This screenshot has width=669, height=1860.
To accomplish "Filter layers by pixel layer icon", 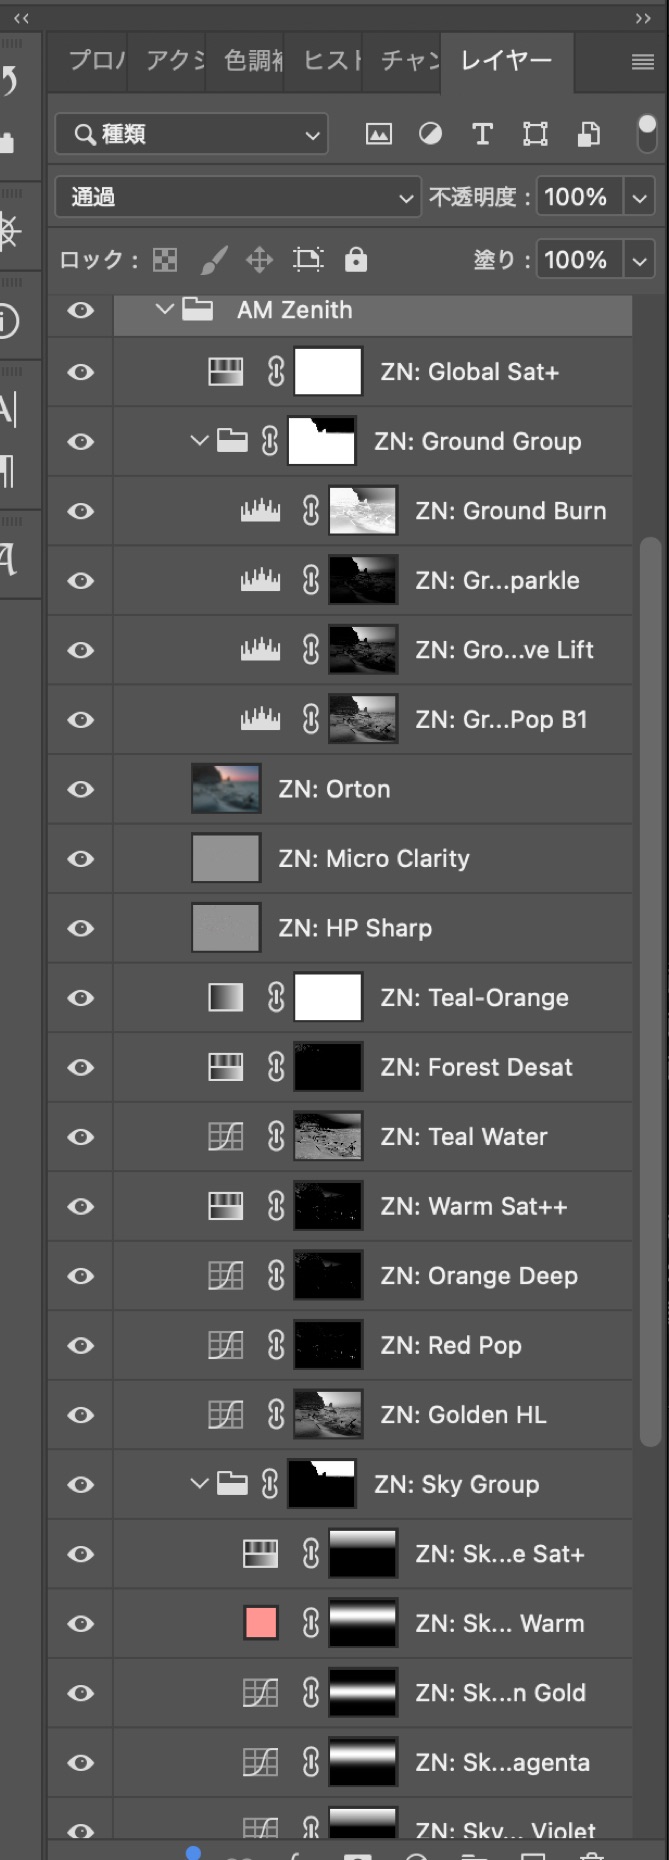I will pos(378,134).
